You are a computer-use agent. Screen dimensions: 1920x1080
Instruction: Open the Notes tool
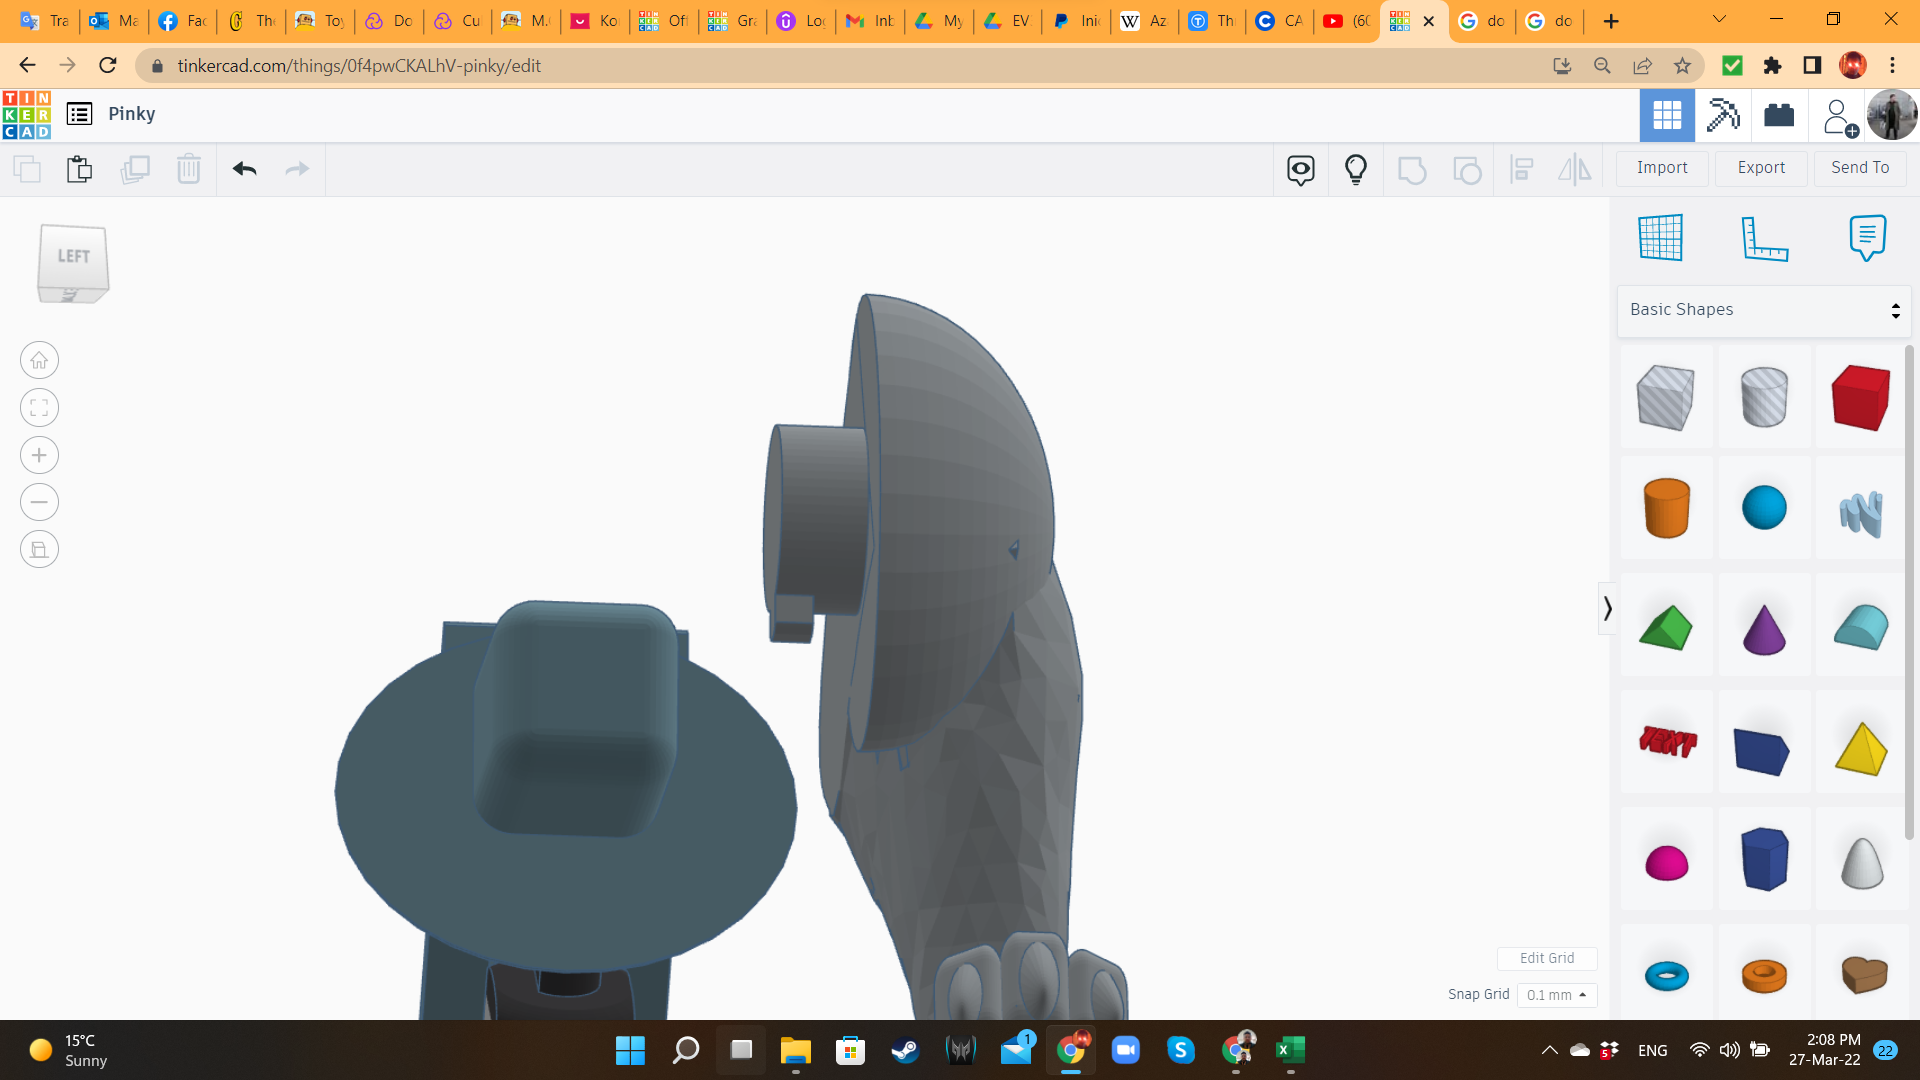[1867, 238]
